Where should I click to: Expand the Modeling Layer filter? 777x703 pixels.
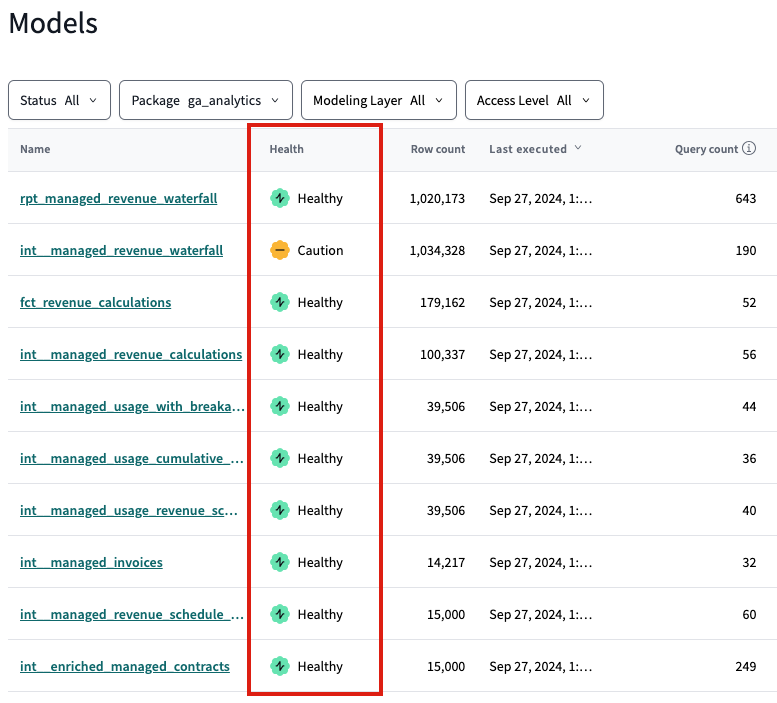tap(378, 100)
